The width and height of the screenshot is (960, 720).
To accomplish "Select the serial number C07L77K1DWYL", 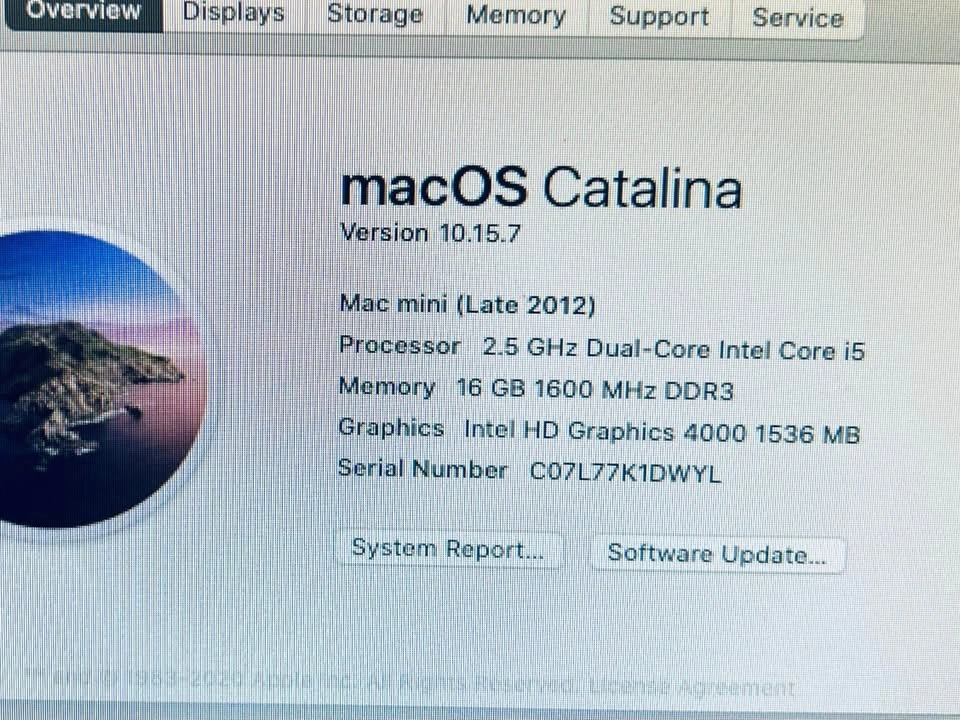I will tap(625, 473).
